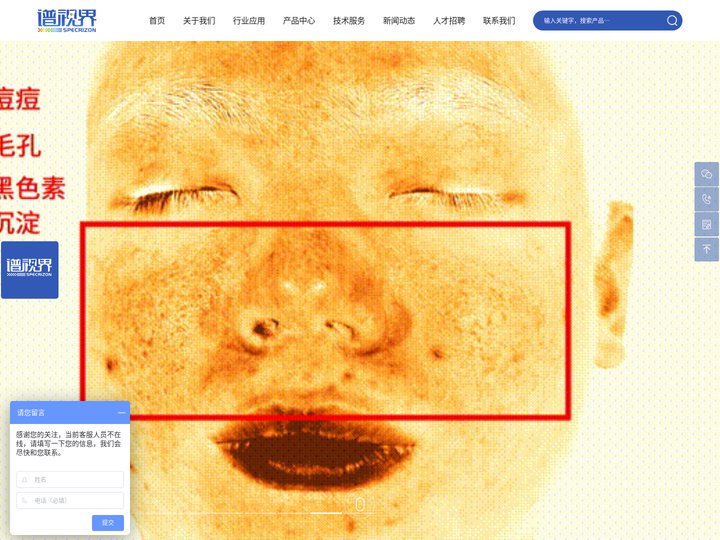Open the 技术服务 menu item
The image size is (720, 540).
[349, 21]
